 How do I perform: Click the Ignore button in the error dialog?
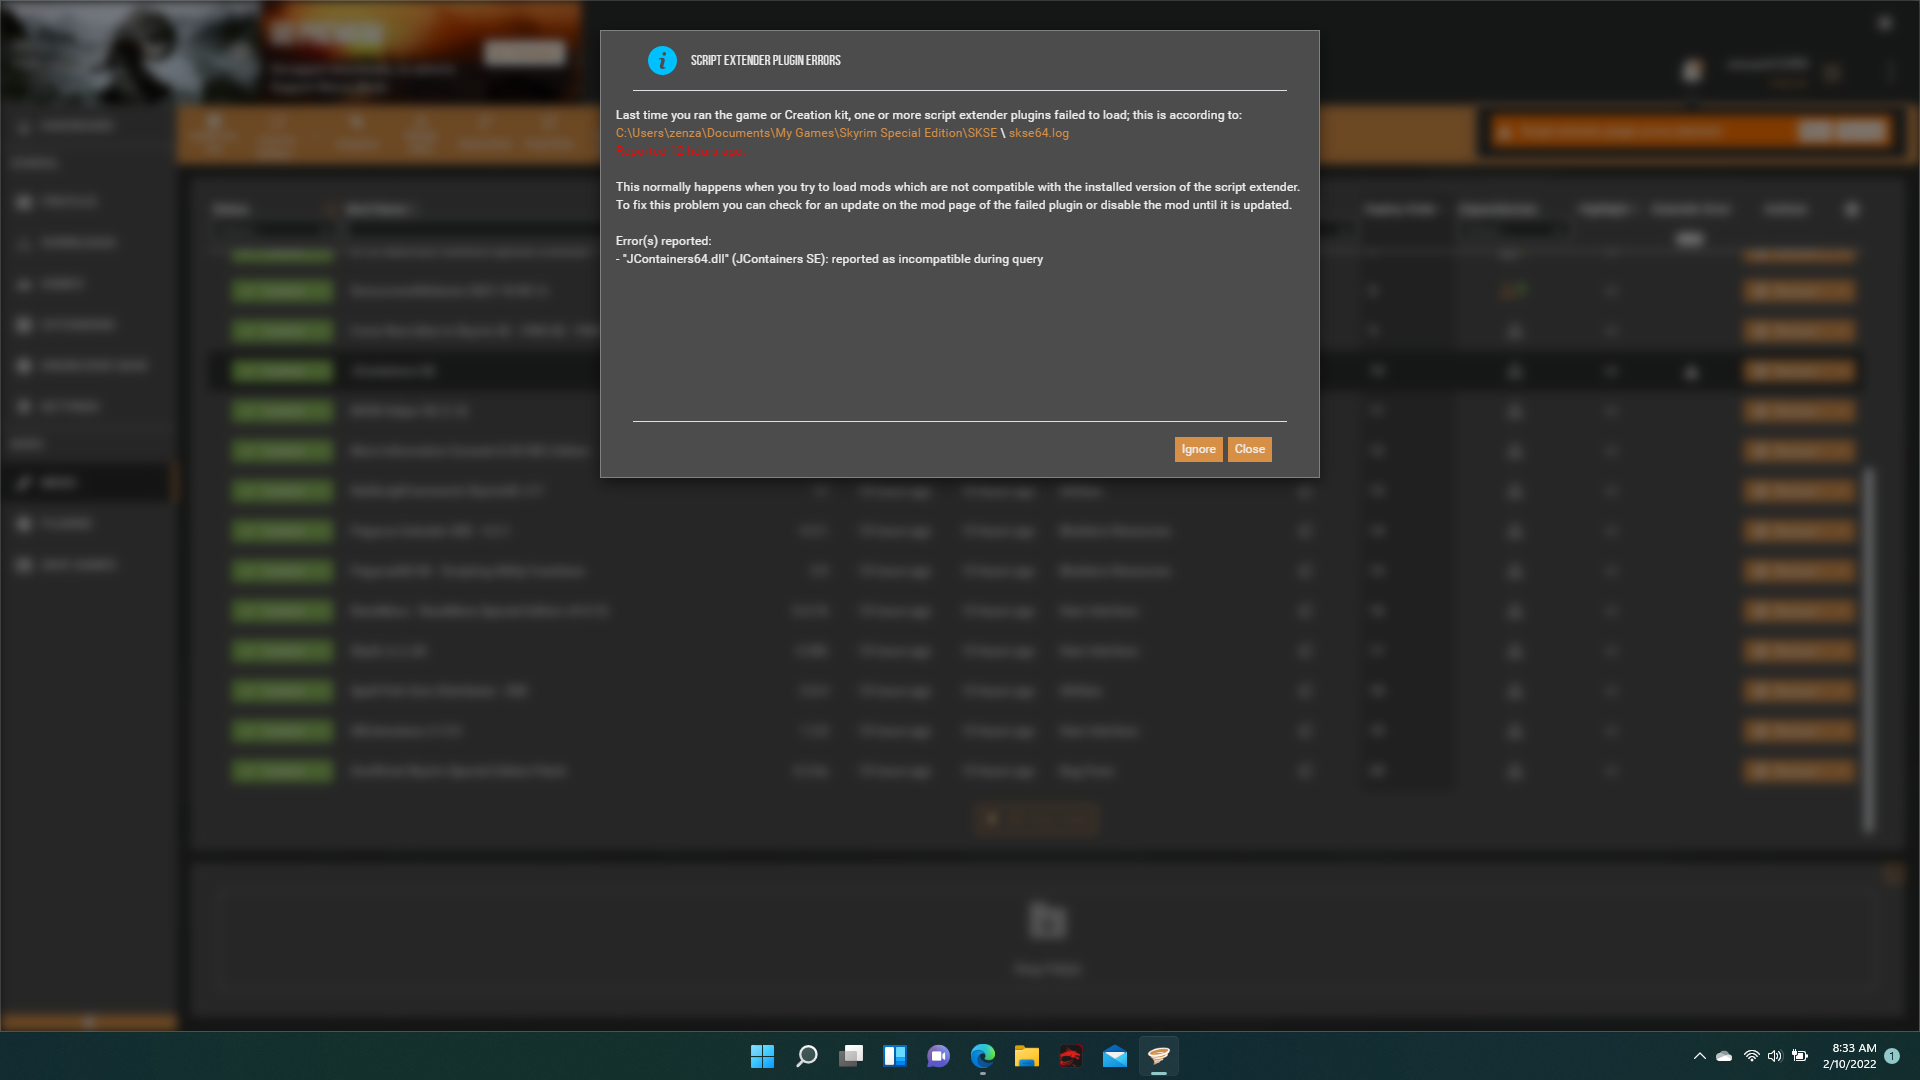1198,449
